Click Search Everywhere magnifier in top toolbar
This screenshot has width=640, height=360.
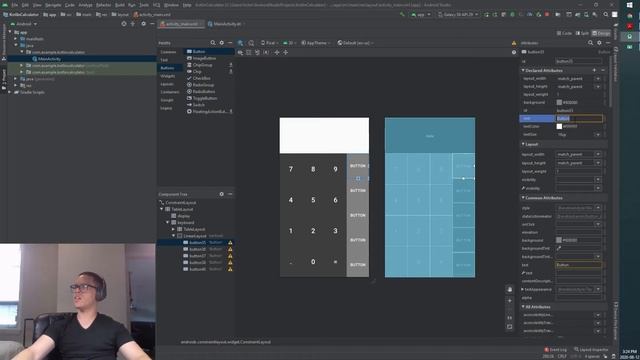tap(606, 14)
